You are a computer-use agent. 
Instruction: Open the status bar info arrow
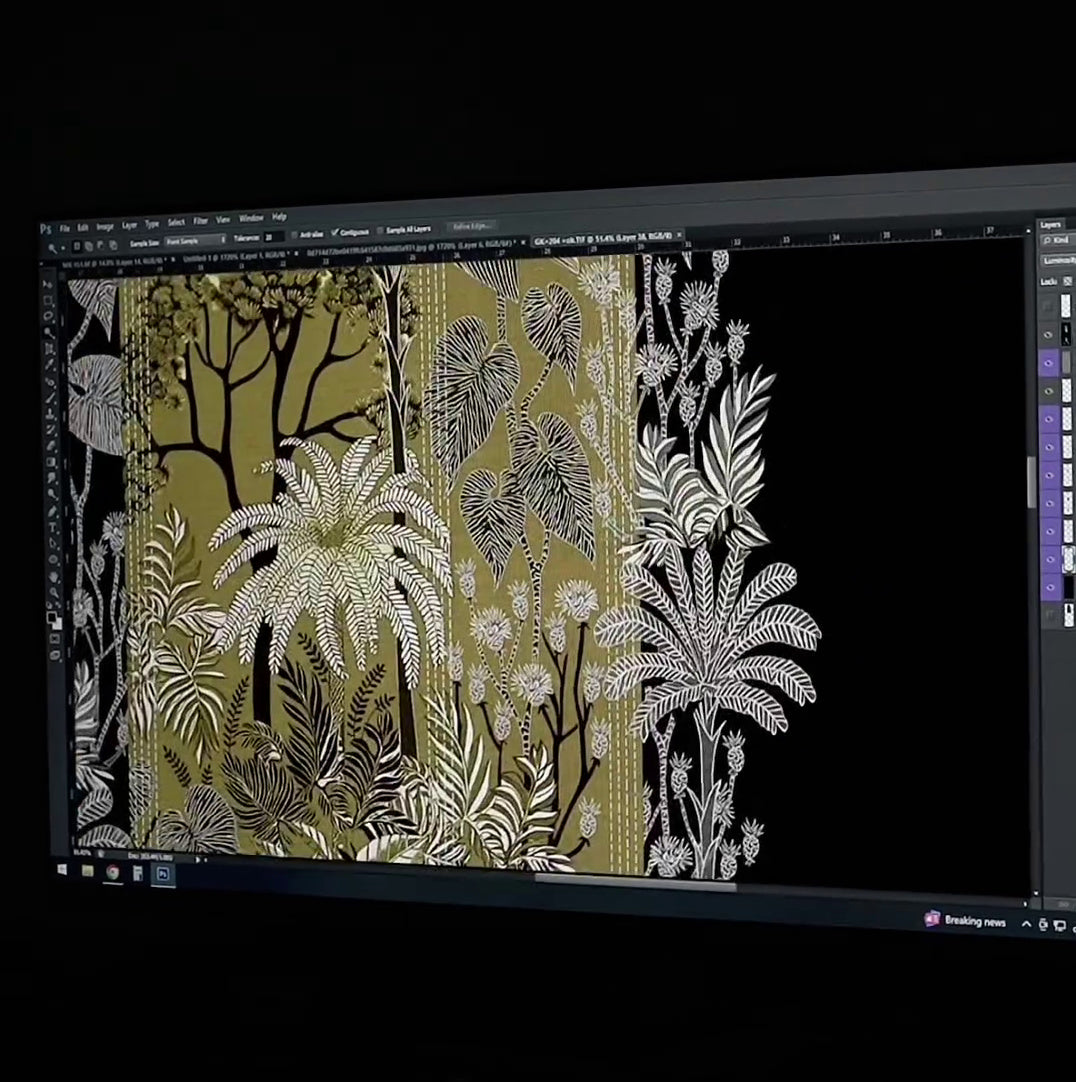(x=198, y=860)
